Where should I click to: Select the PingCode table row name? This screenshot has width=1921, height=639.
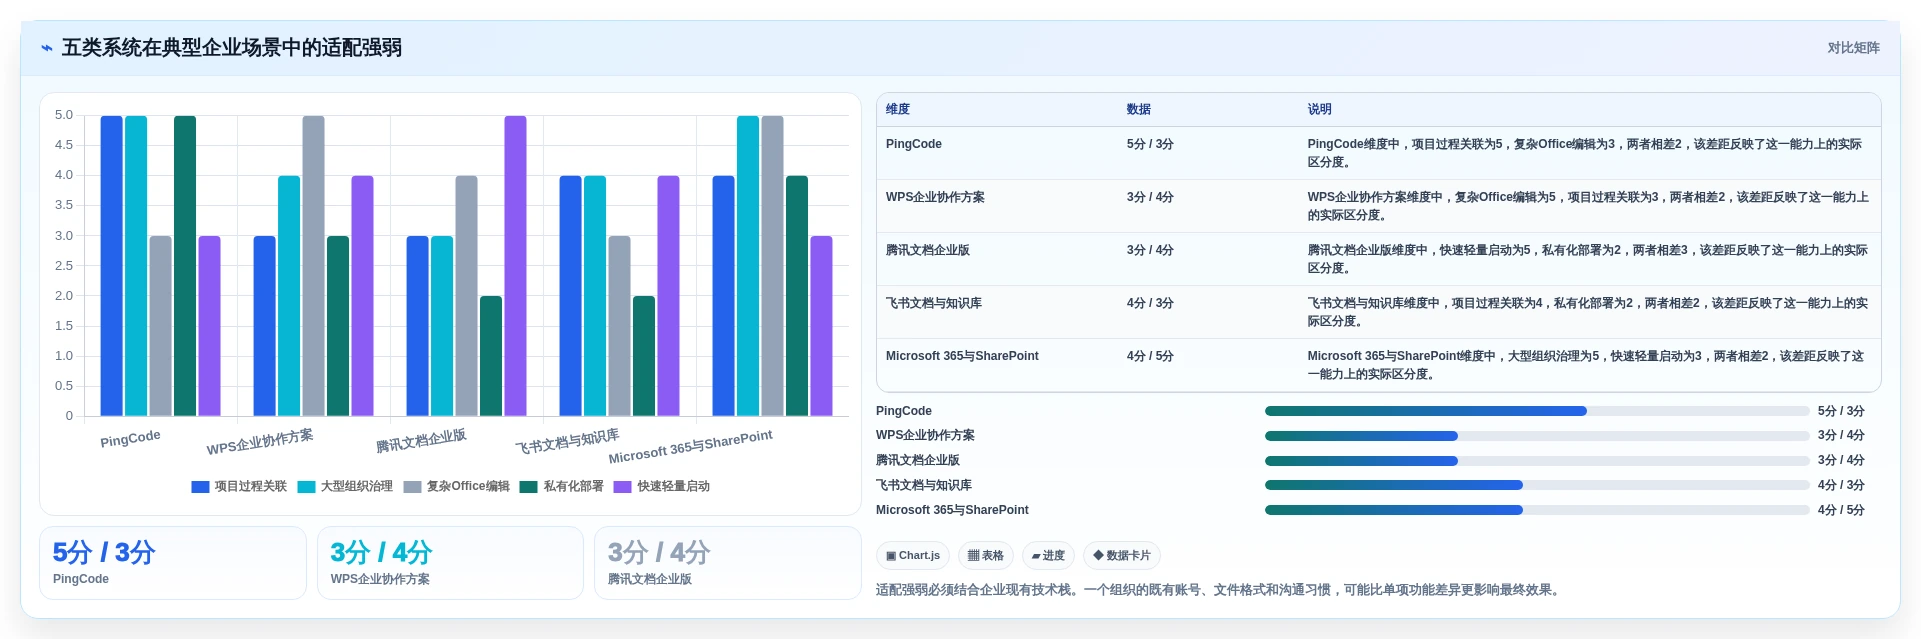pos(914,145)
